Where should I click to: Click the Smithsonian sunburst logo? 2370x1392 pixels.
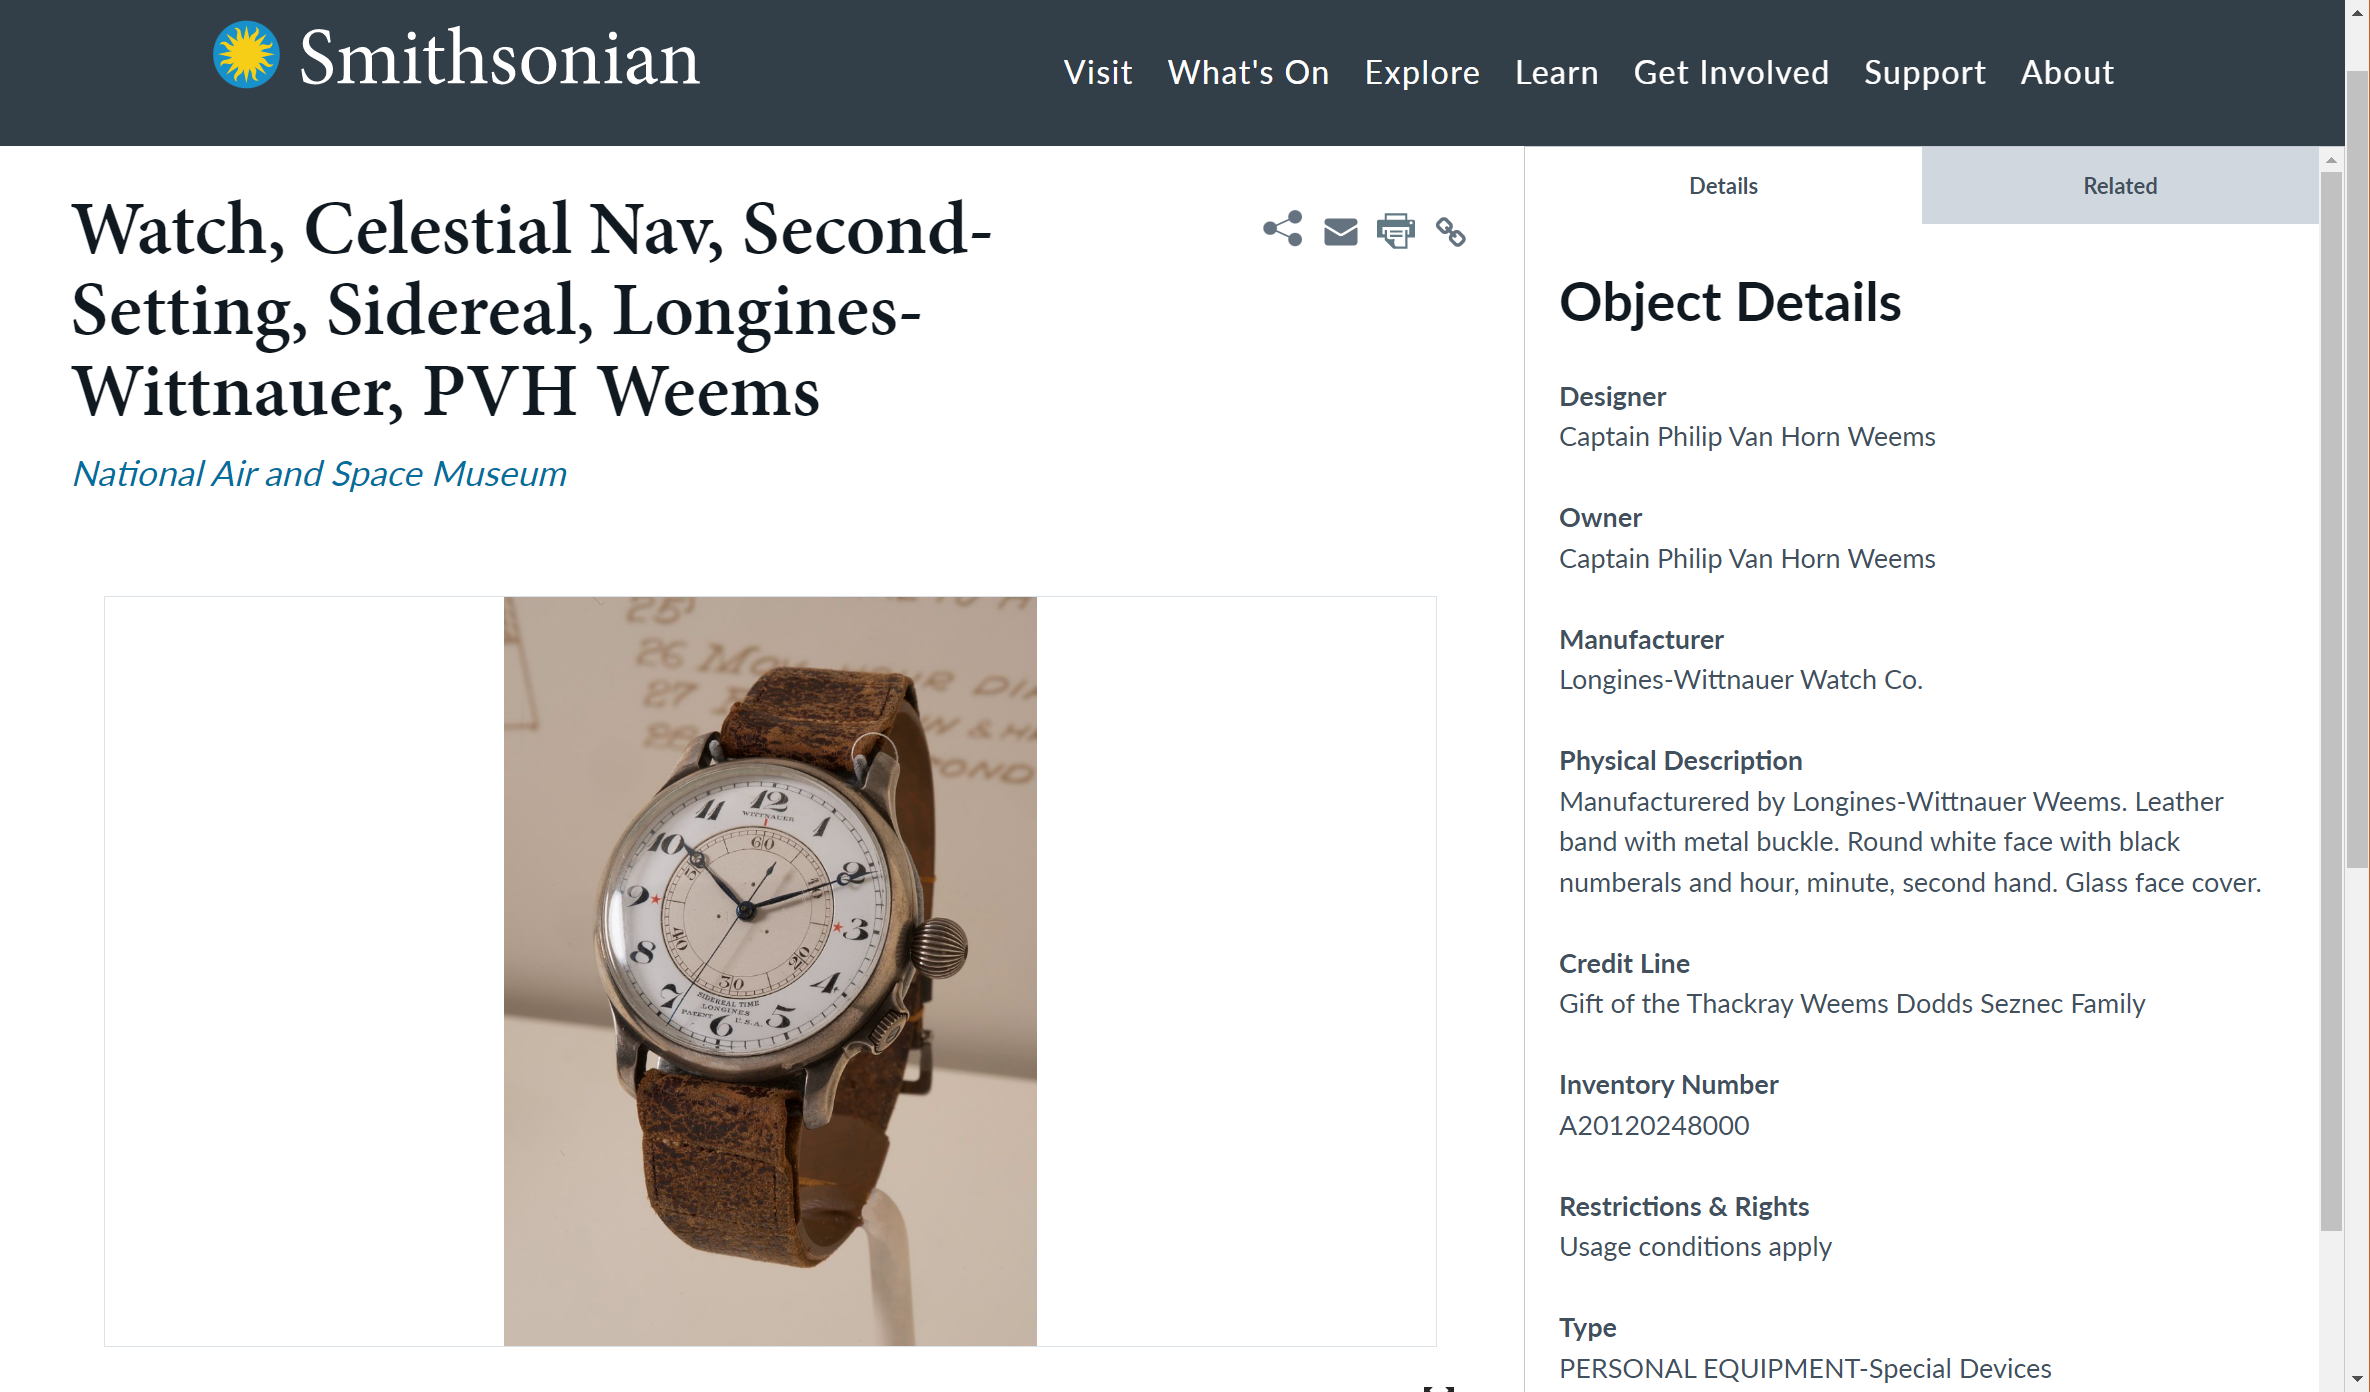click(x=246, y=55)
